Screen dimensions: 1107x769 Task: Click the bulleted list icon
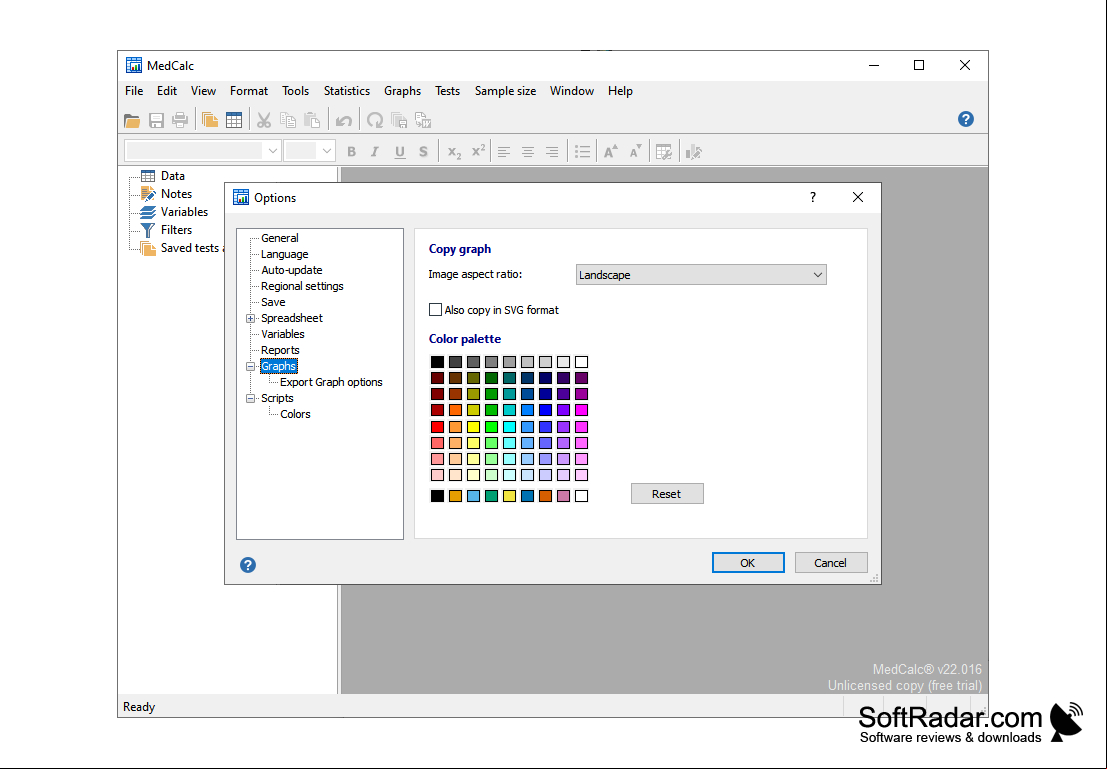(582, 152)
